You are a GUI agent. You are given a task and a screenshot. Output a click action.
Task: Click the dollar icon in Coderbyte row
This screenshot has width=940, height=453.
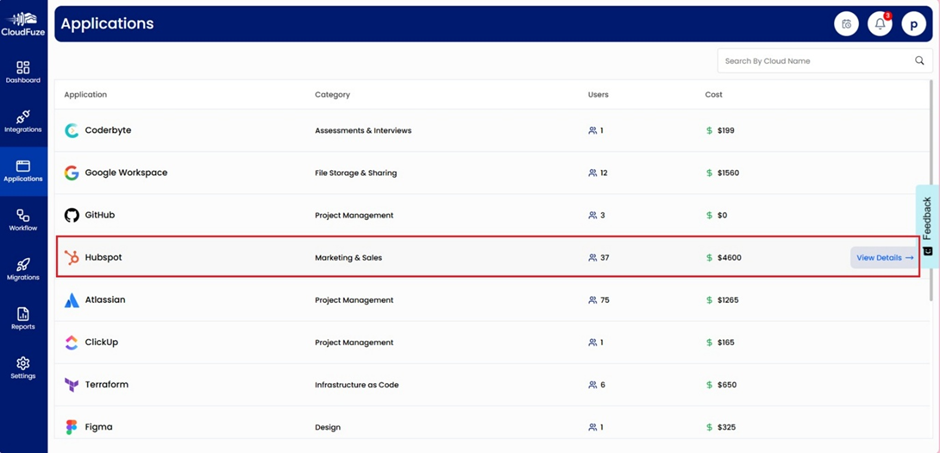(709, 131)
